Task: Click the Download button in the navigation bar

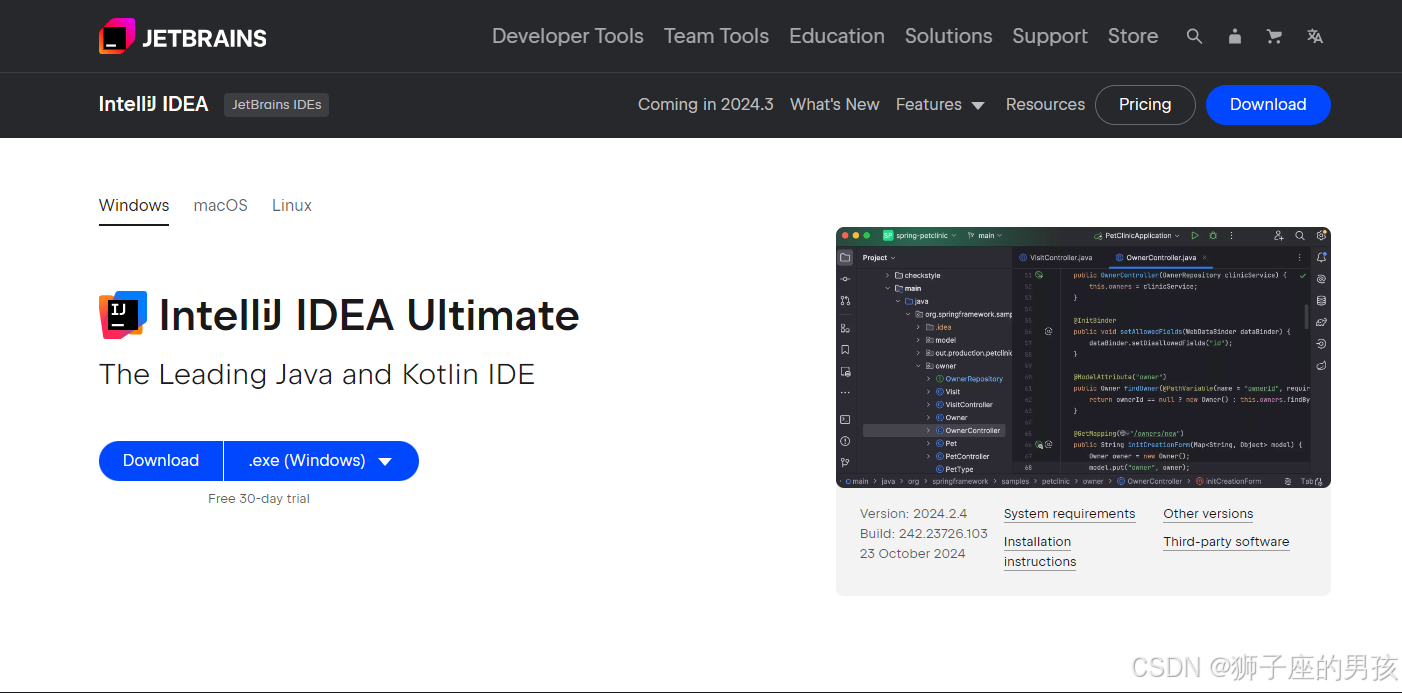Action: pos(1268,105)
